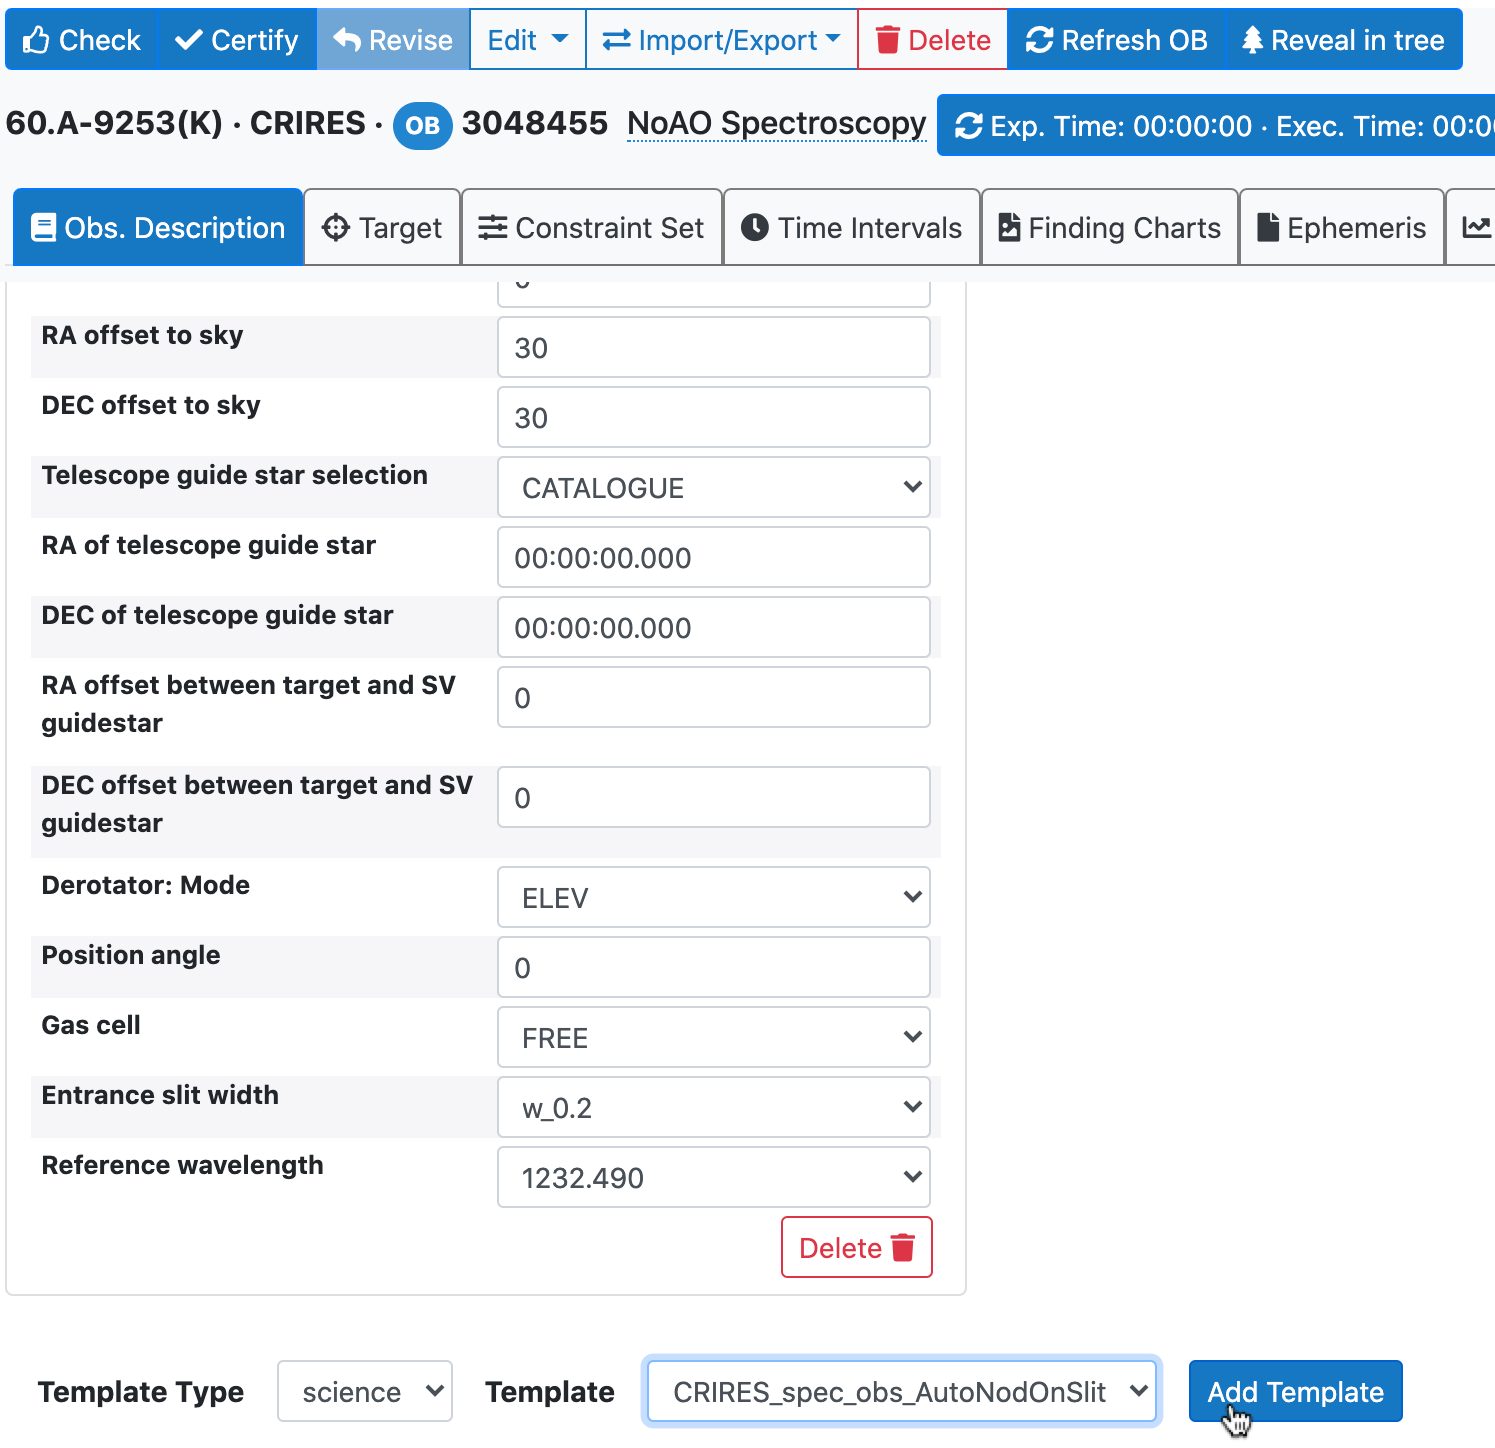Click the Check thumbs-up button
This screenshot has height=1448, width=1495.
coord(82,40)
